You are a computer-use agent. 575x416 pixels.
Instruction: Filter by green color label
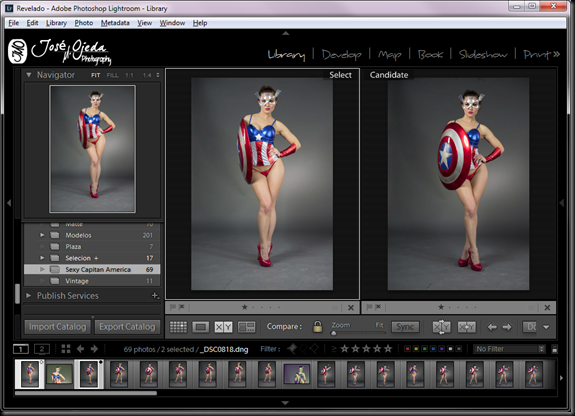[424, 349]
